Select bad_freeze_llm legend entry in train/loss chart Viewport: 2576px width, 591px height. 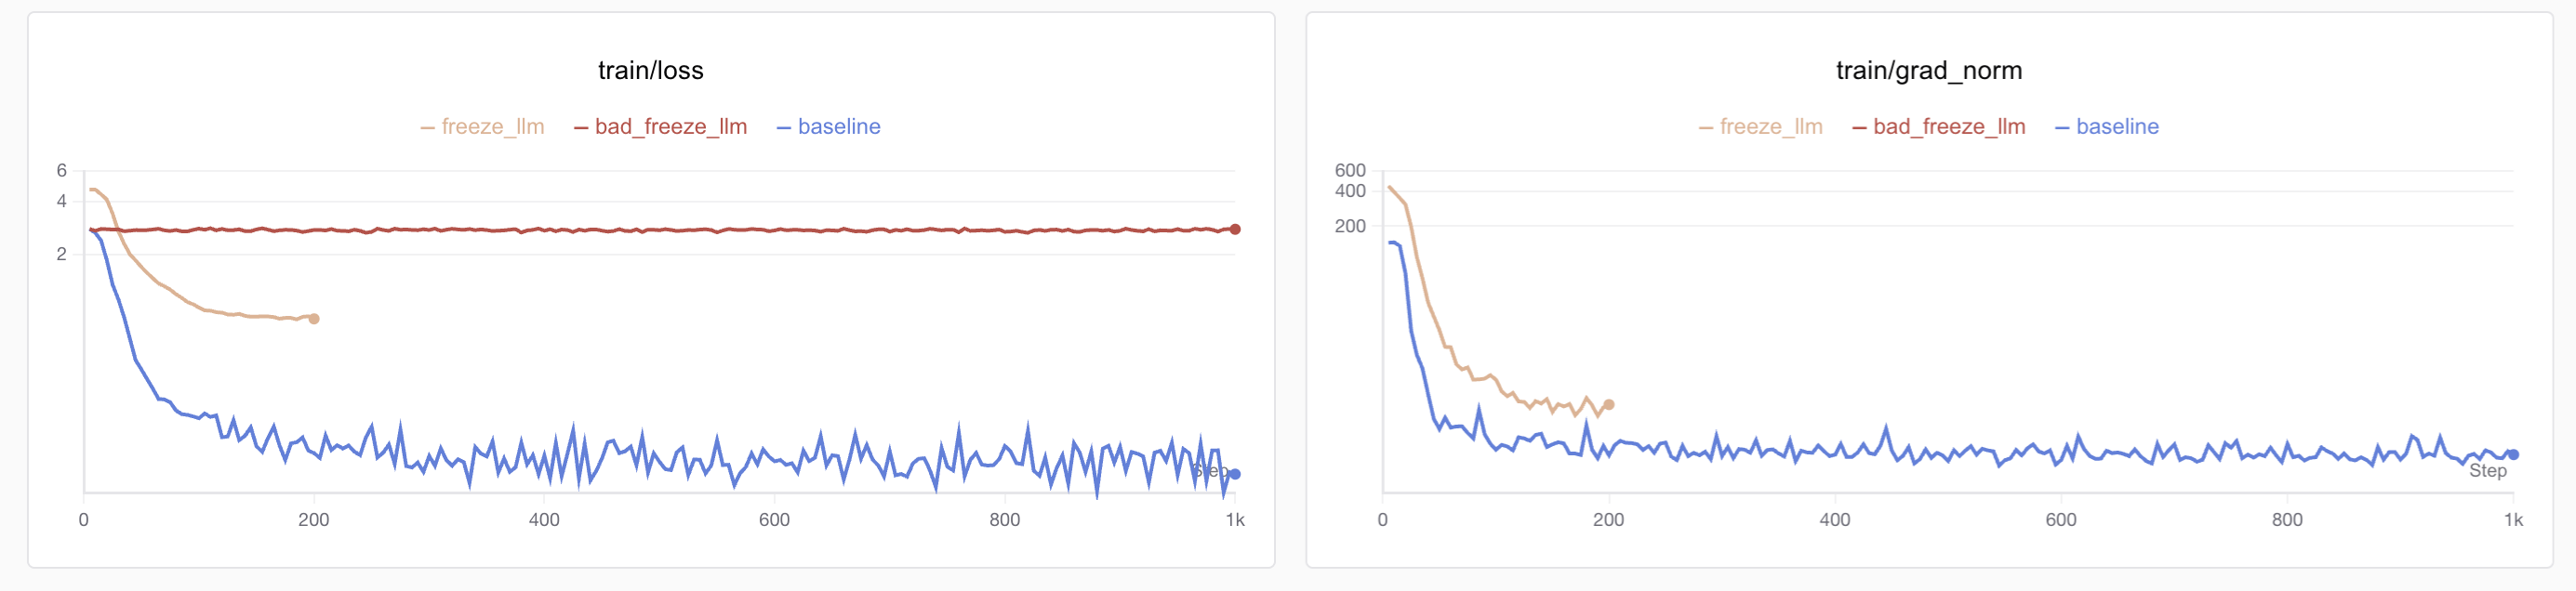coord(670,127)
